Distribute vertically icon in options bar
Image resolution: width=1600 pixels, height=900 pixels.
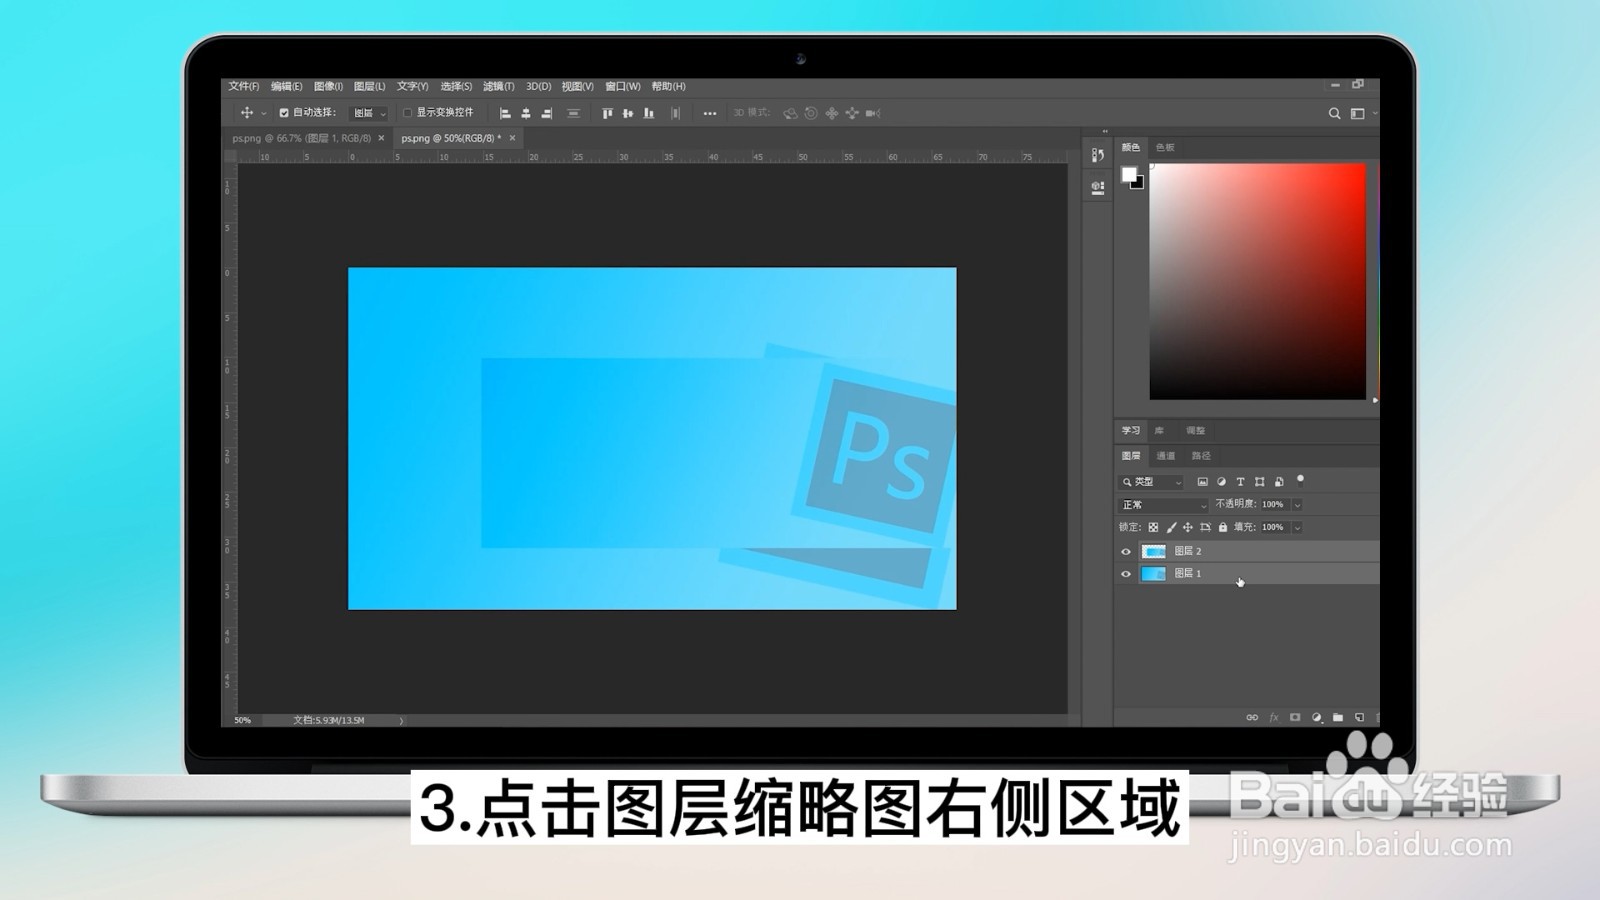point(573,113)
